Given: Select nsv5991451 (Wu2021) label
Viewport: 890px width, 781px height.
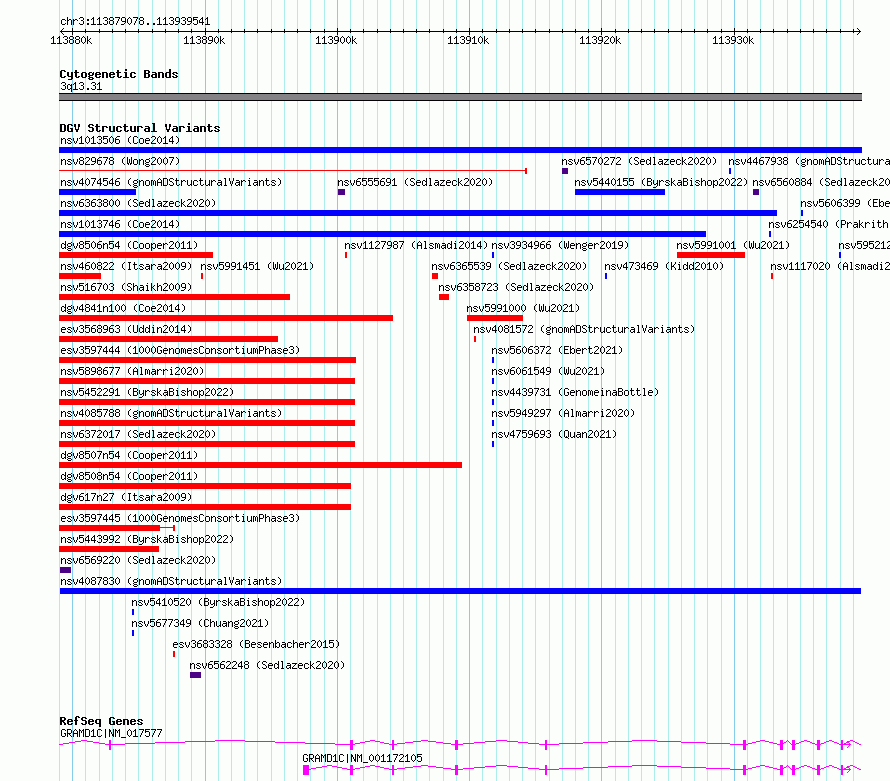Looking at the screenshot, I should 257,266.
